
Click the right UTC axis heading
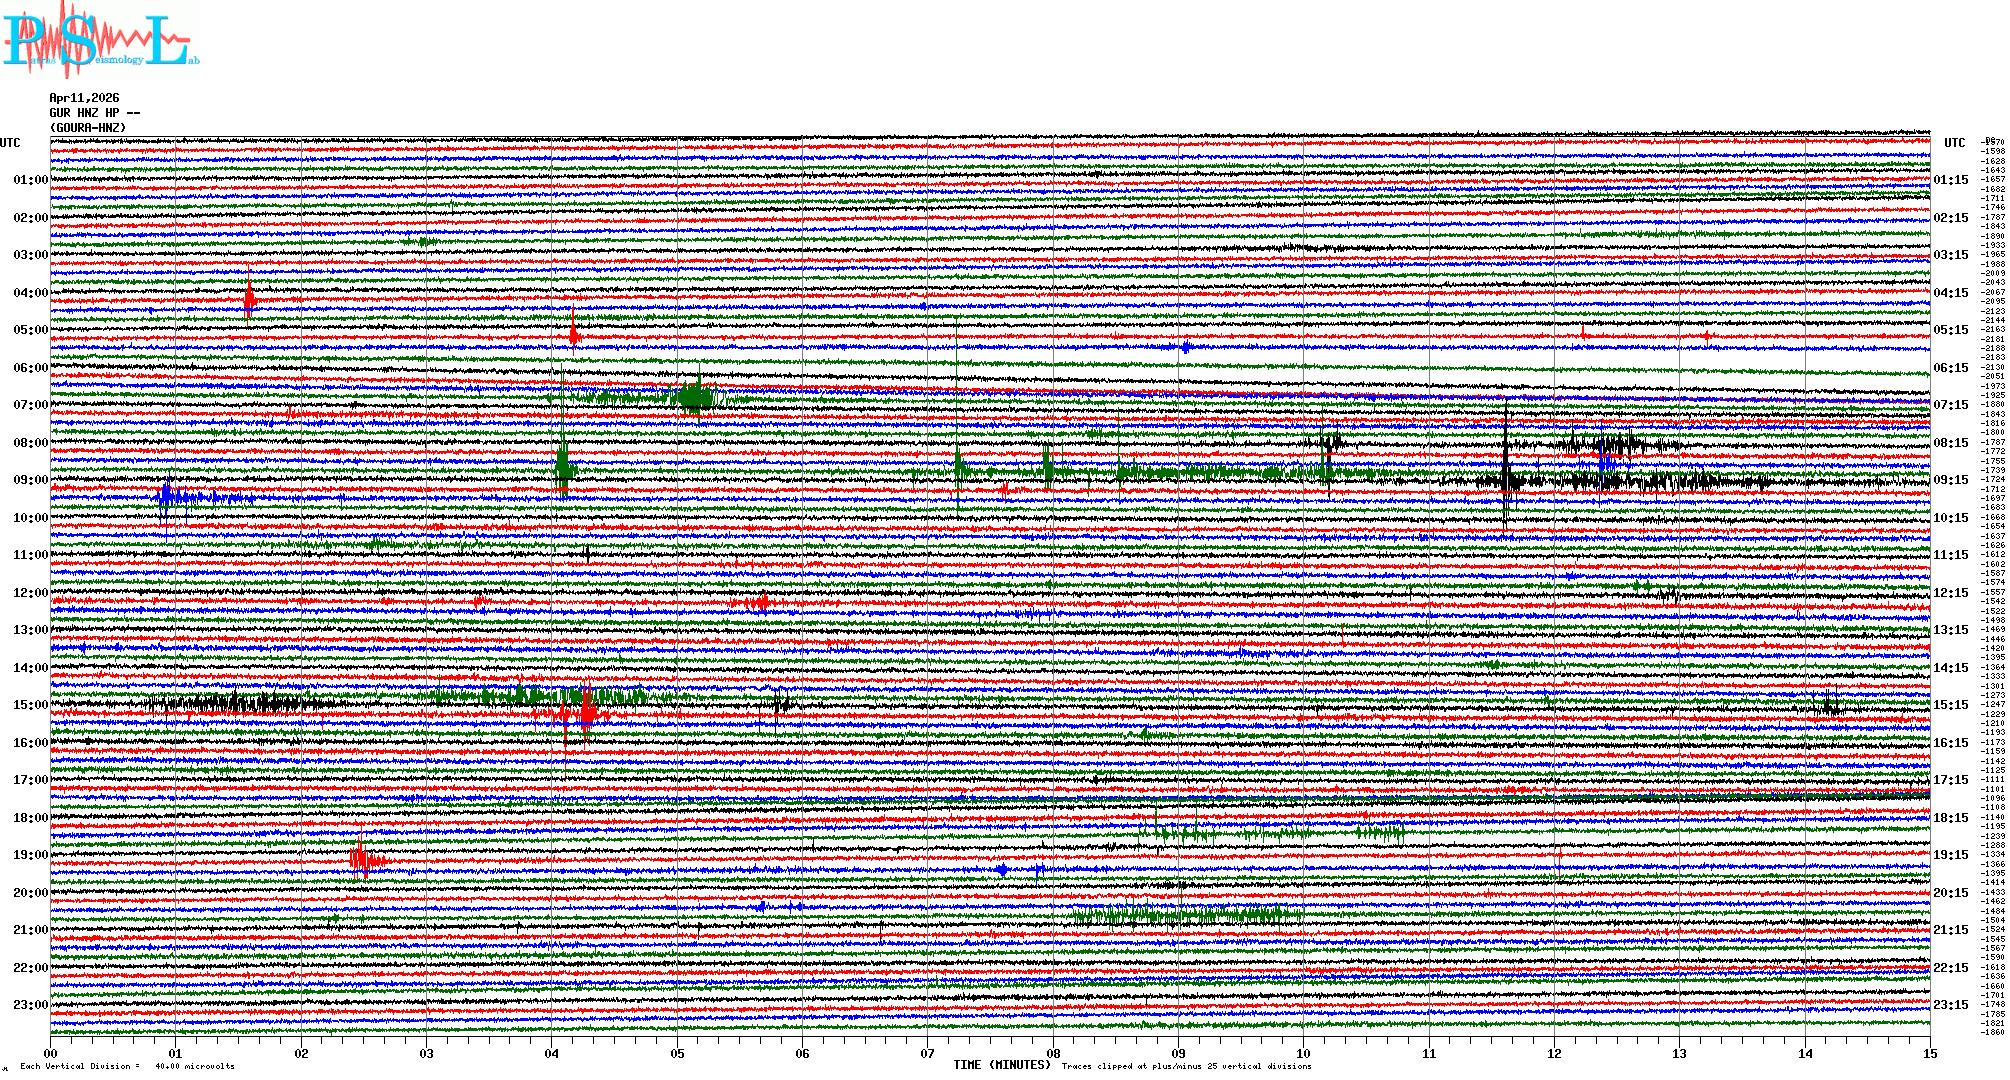1954,143
